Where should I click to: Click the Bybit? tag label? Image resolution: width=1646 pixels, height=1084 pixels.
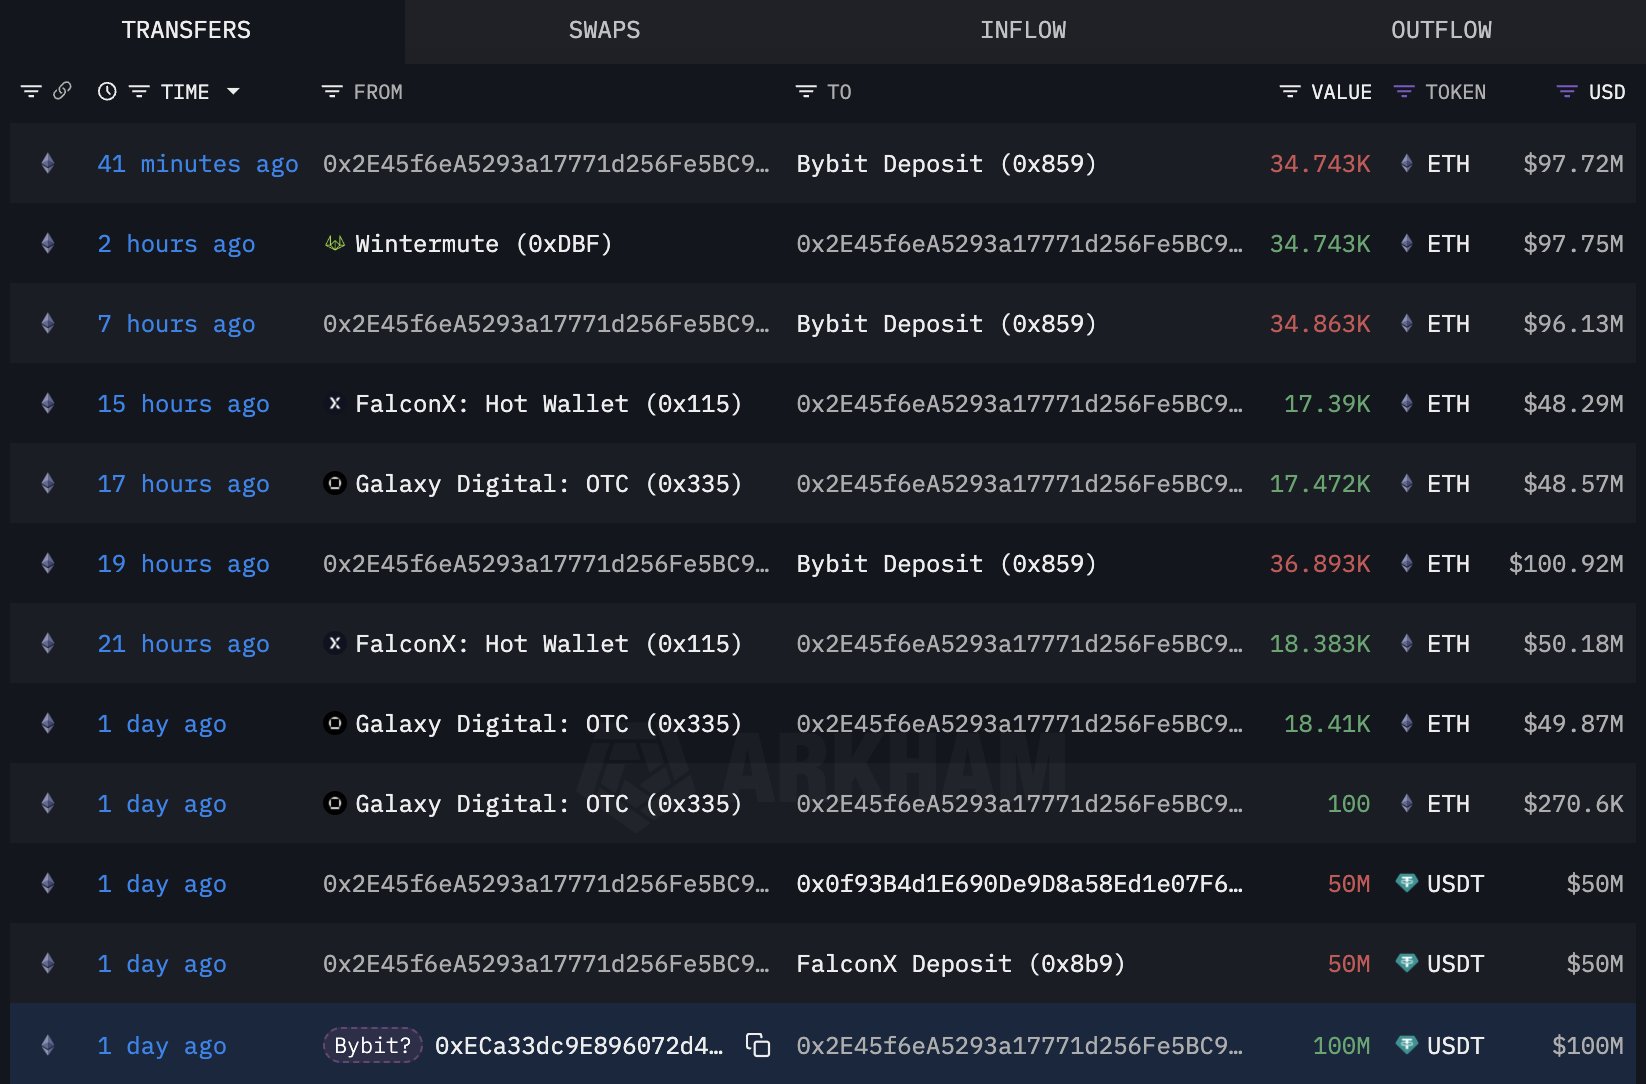click(372, 1045)
